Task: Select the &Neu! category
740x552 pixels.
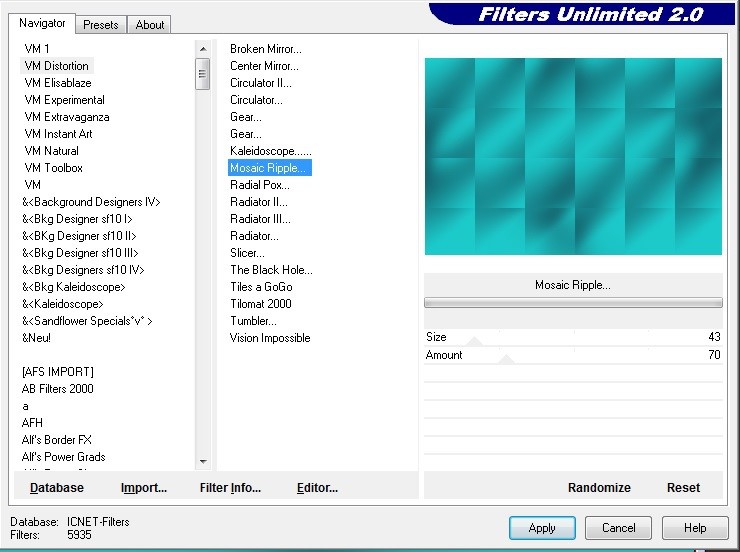Action: coord(36,338)
